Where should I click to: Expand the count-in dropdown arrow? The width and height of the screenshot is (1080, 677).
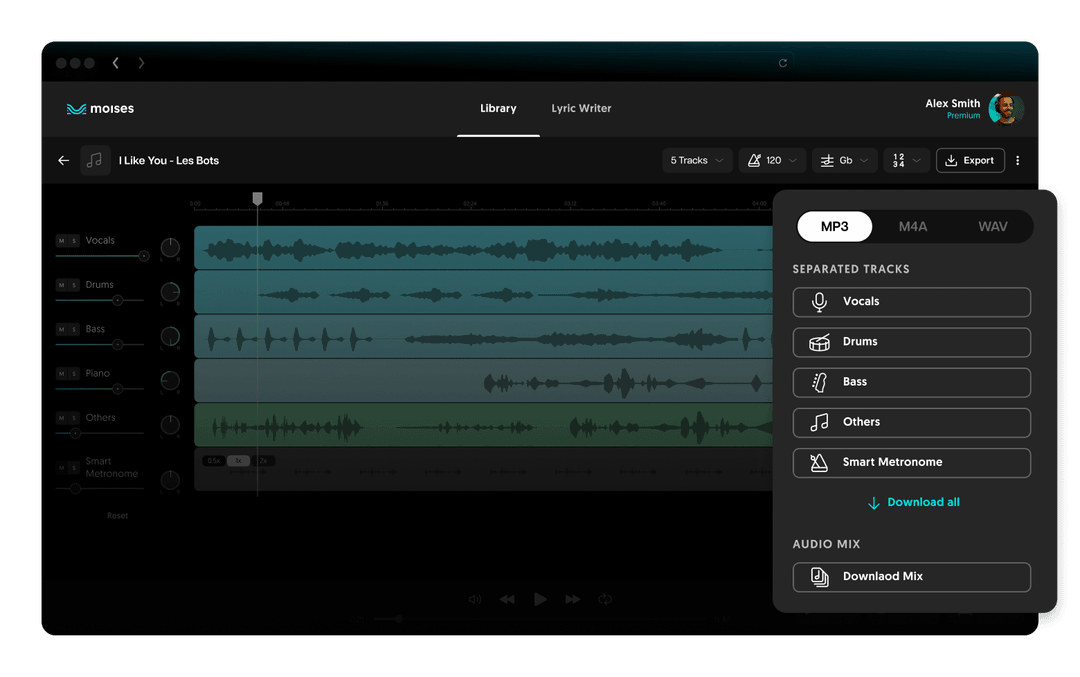pos(917,160)
